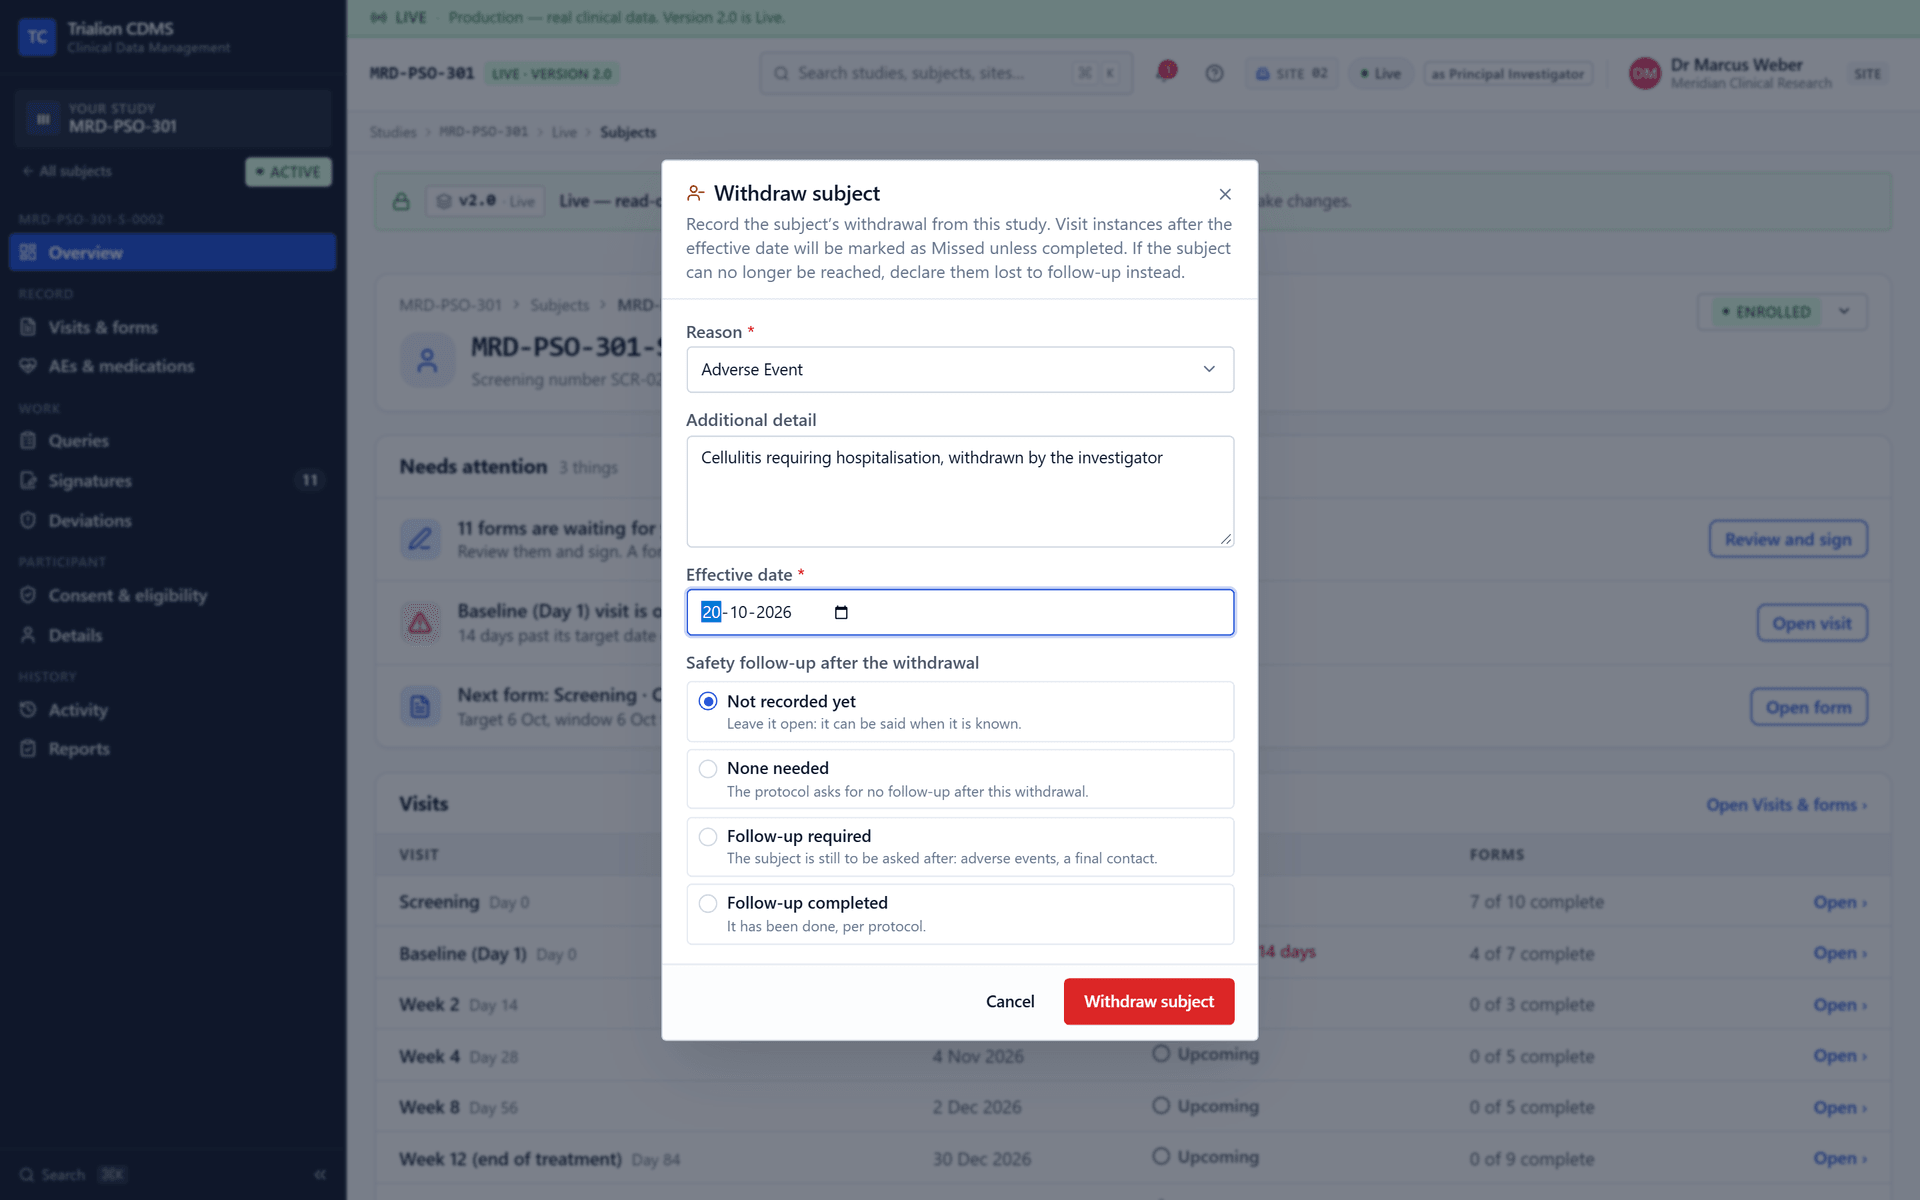1920x1200 pixels.
Task: Click the lock icon in the version banner
Action: 401,201
